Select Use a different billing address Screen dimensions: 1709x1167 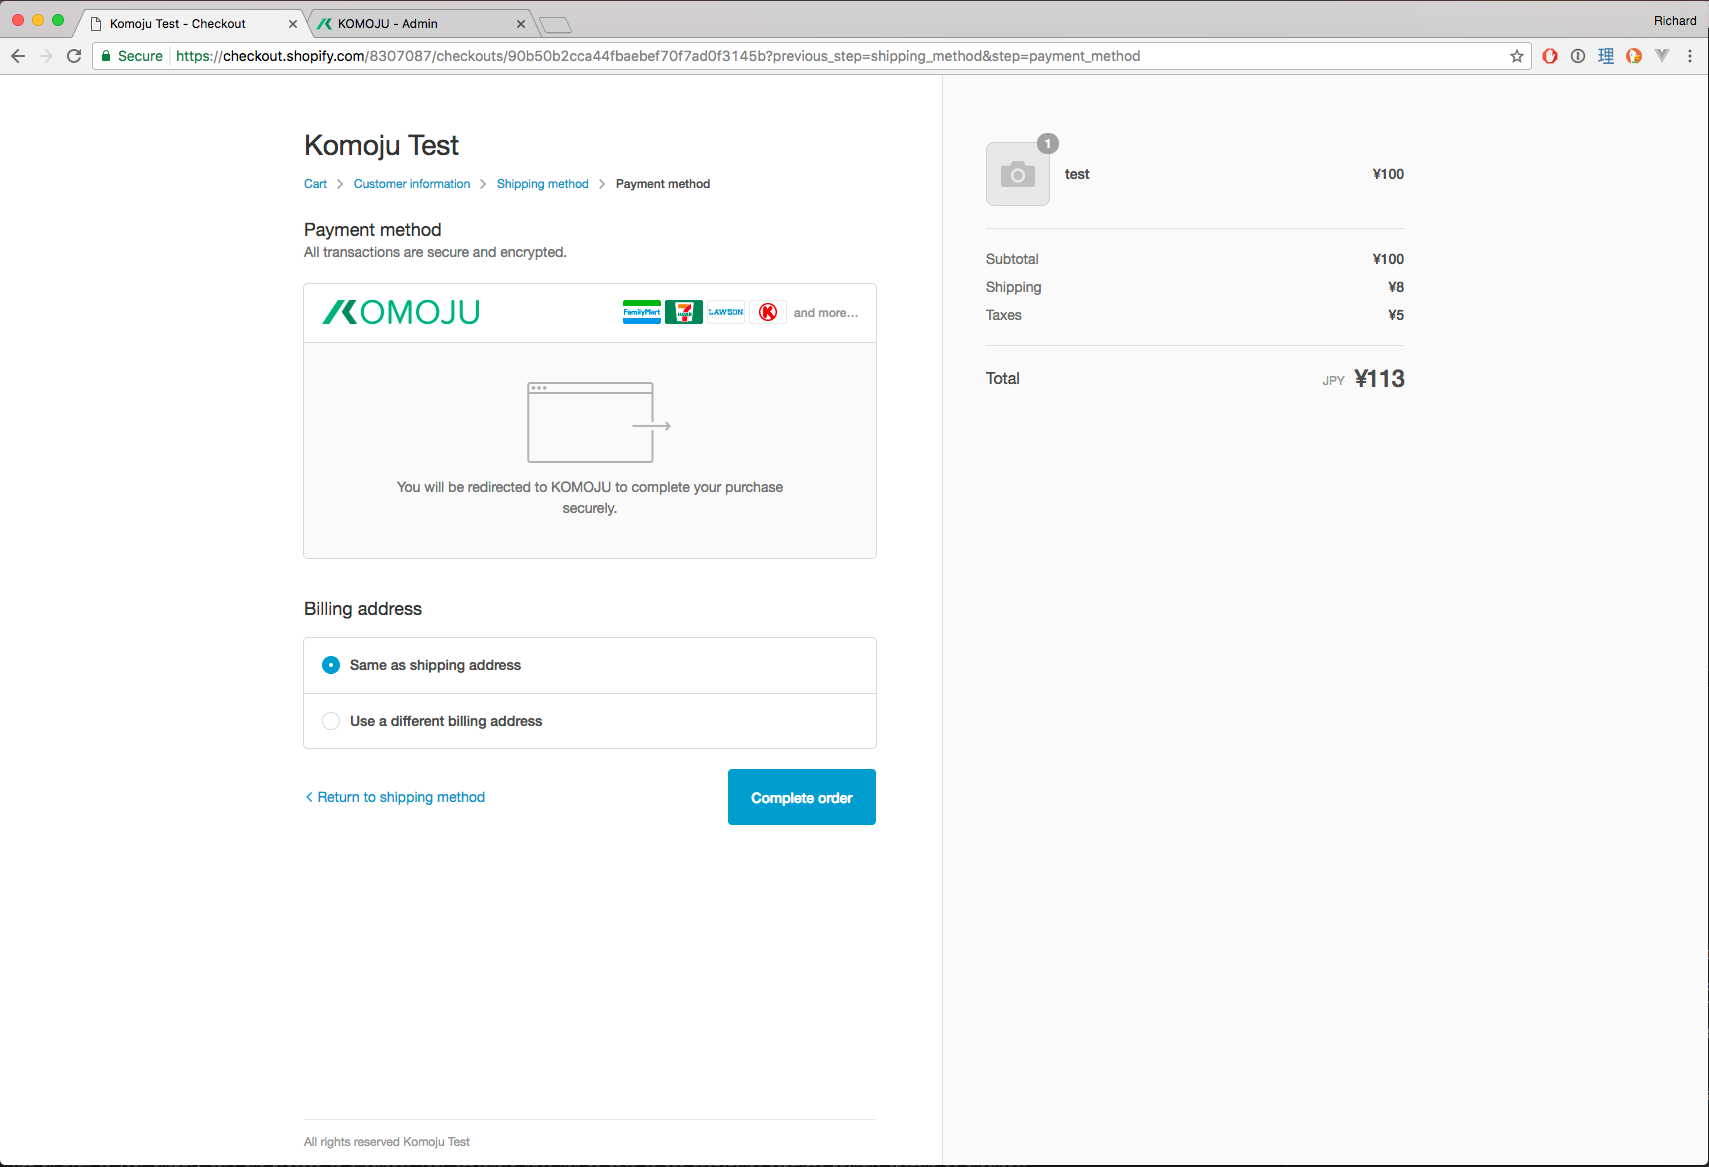click(590, 721)
